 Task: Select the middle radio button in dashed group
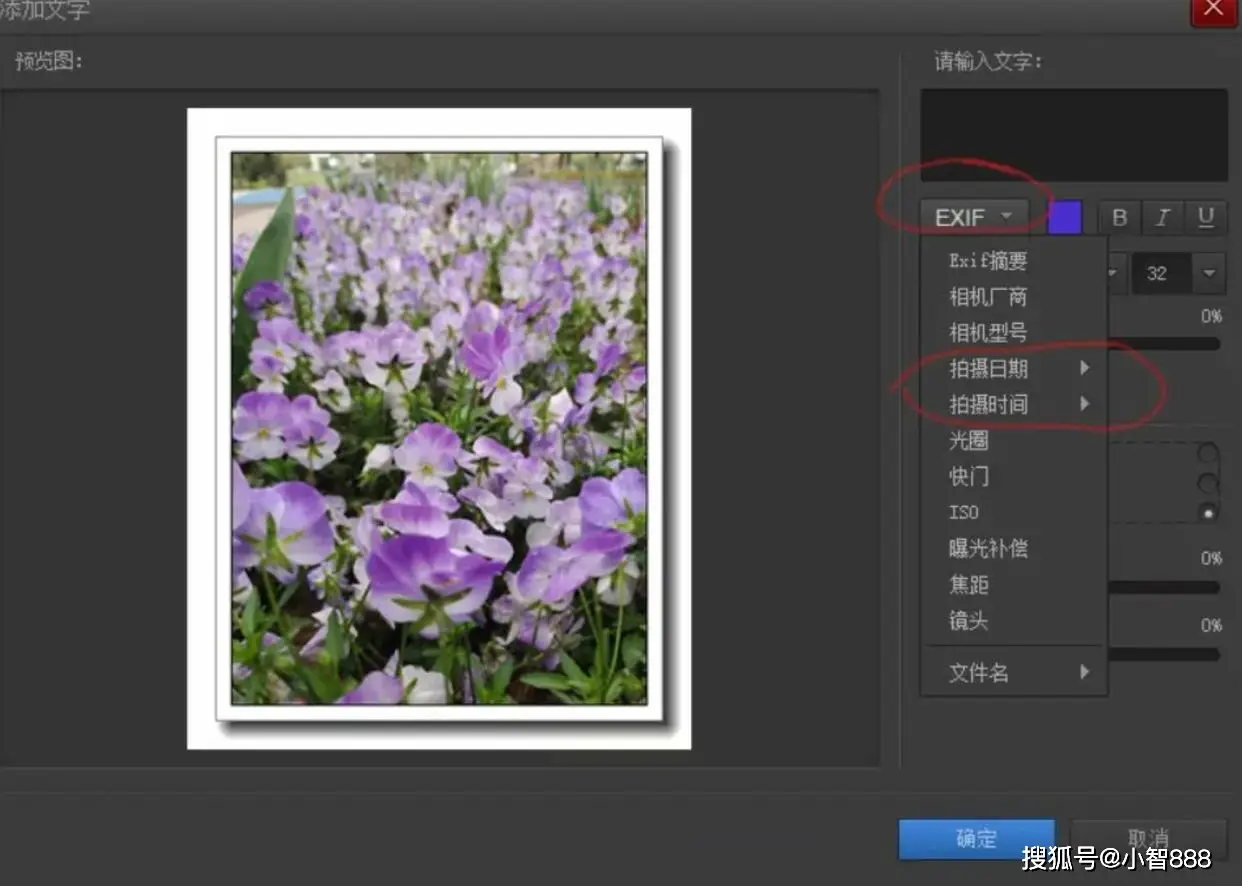tap(1206, 481)
